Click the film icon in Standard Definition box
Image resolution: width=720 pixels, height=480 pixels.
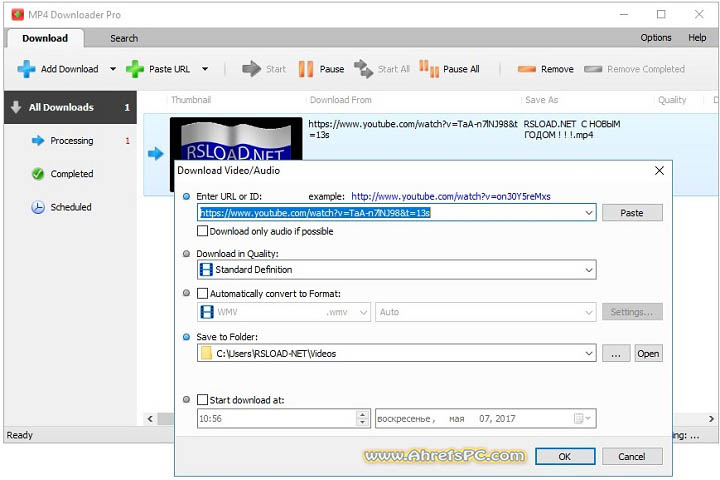tap(207, 270)
